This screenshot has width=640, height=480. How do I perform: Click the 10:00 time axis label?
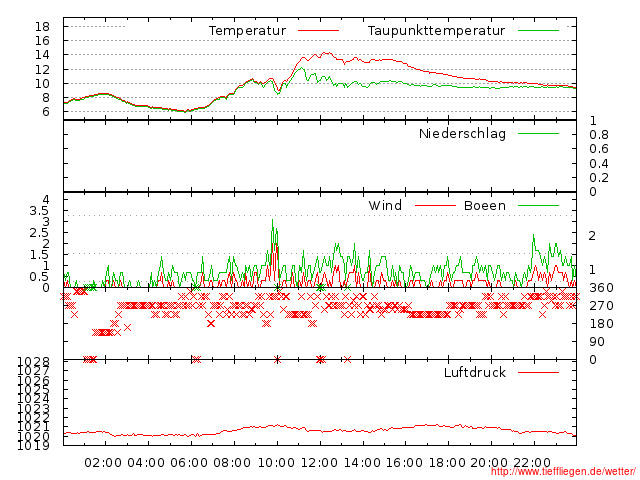[x=276, y=463]
